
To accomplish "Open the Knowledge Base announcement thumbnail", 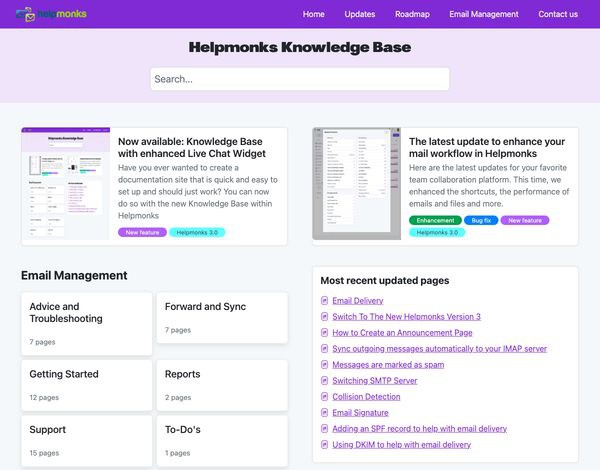I will click(65, 184).
